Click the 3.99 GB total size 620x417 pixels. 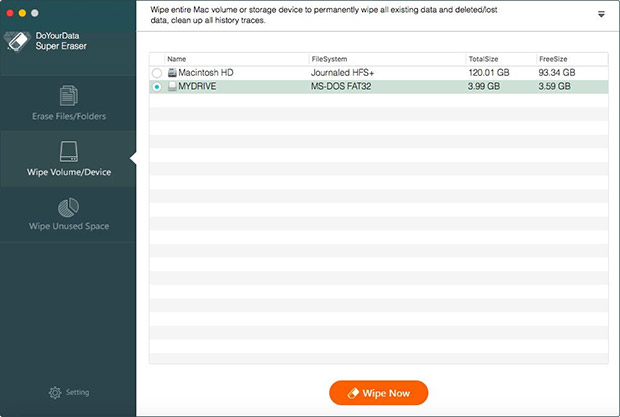click(x=484, y=87)
